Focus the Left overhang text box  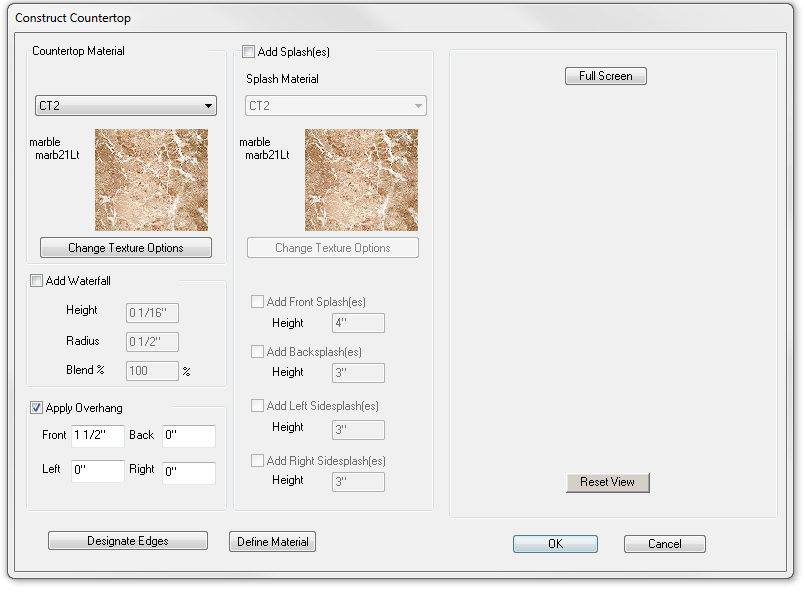(97, 472)
